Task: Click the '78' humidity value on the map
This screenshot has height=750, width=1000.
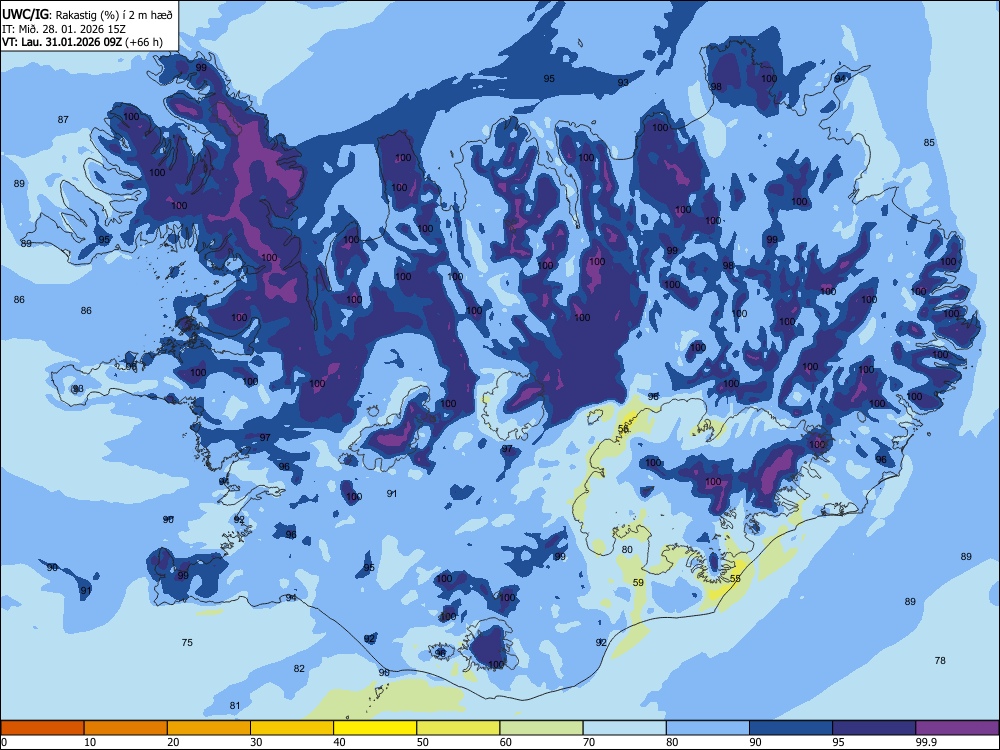Action: (940, 661)
